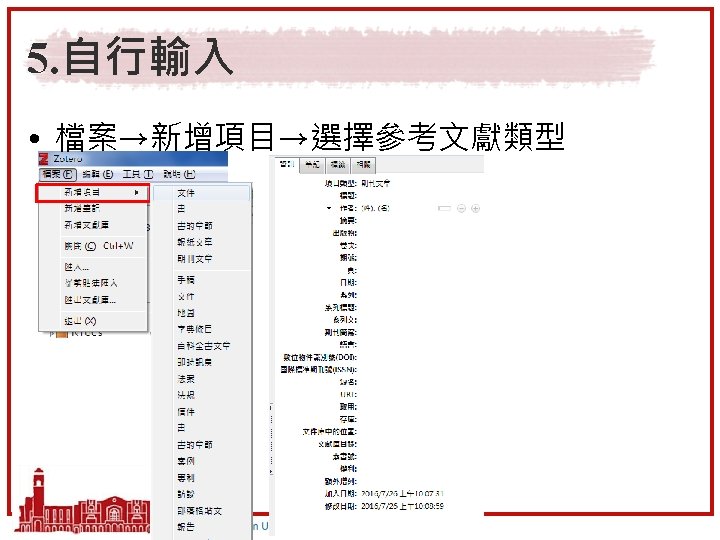
Task: Click the URL field in info pane
Action: [x=420, y=394]
